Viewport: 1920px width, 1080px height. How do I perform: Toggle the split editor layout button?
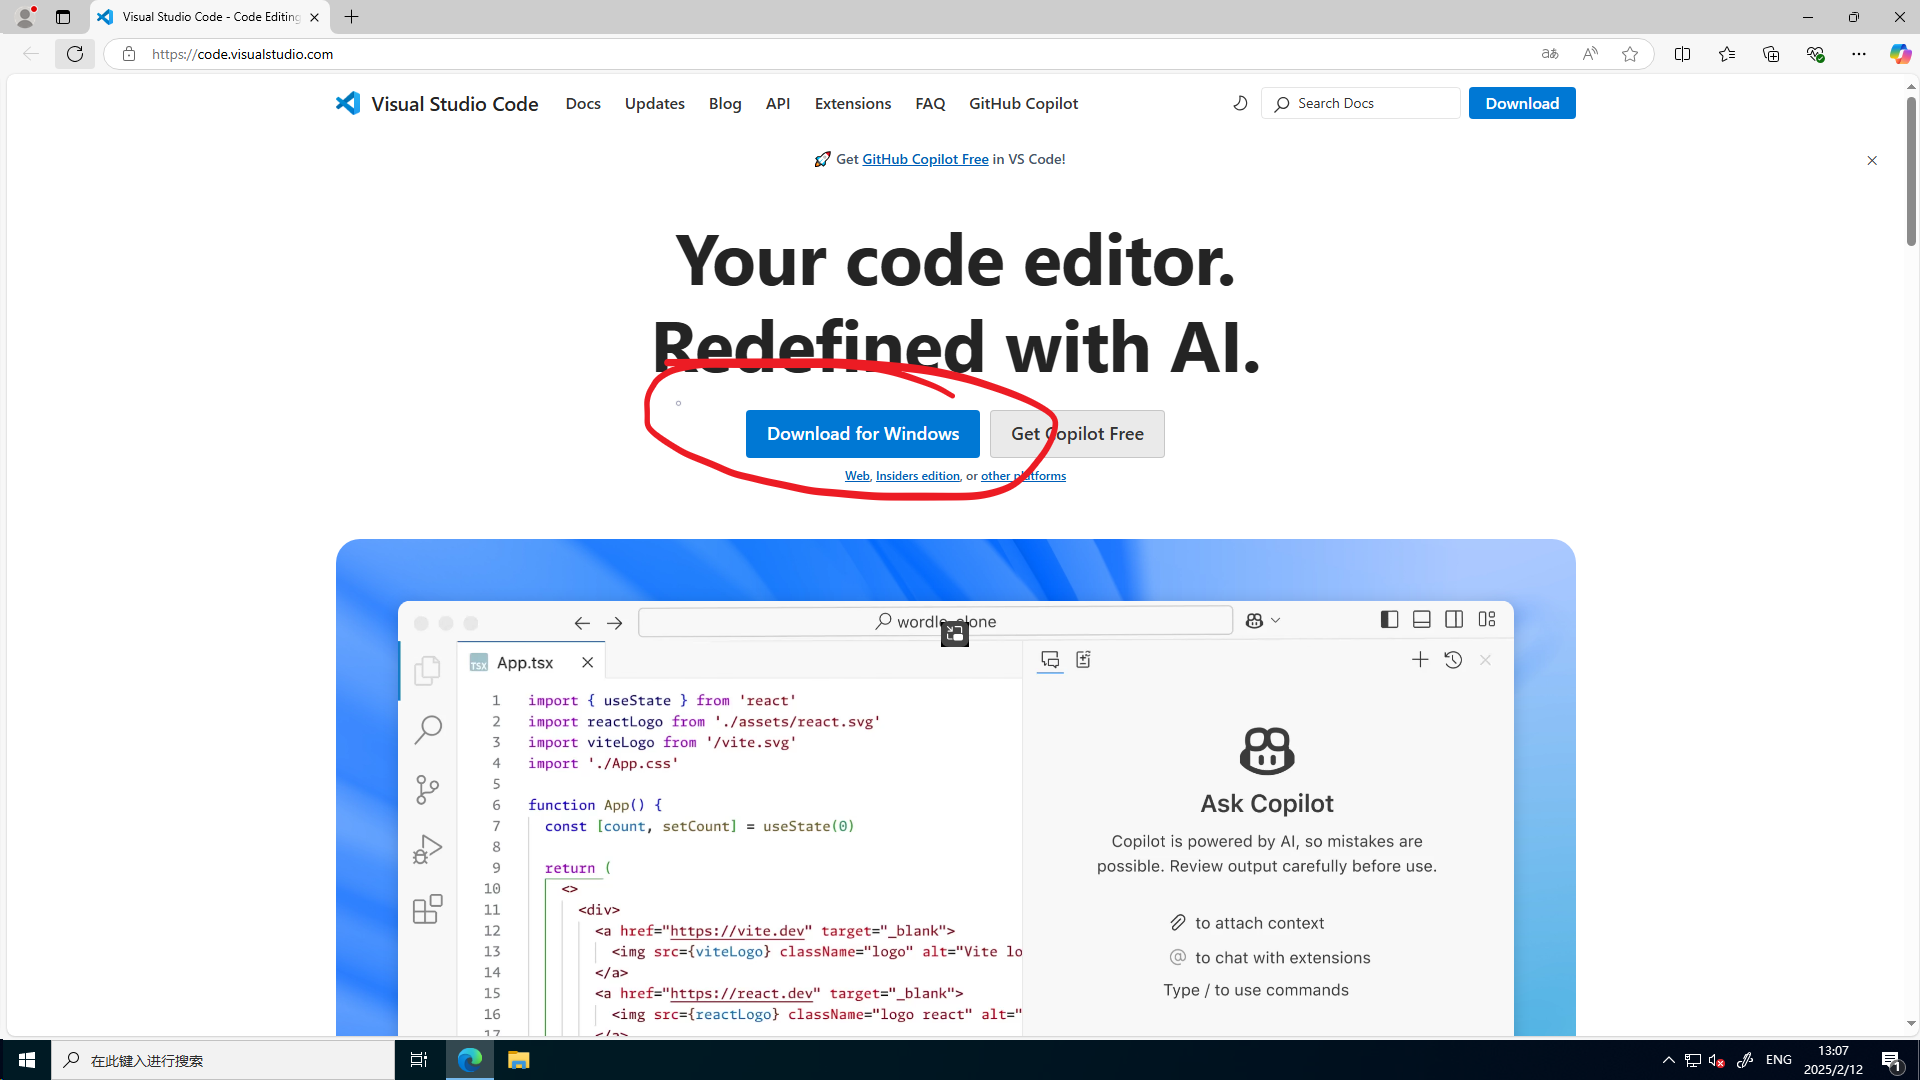click(1455, 620)
